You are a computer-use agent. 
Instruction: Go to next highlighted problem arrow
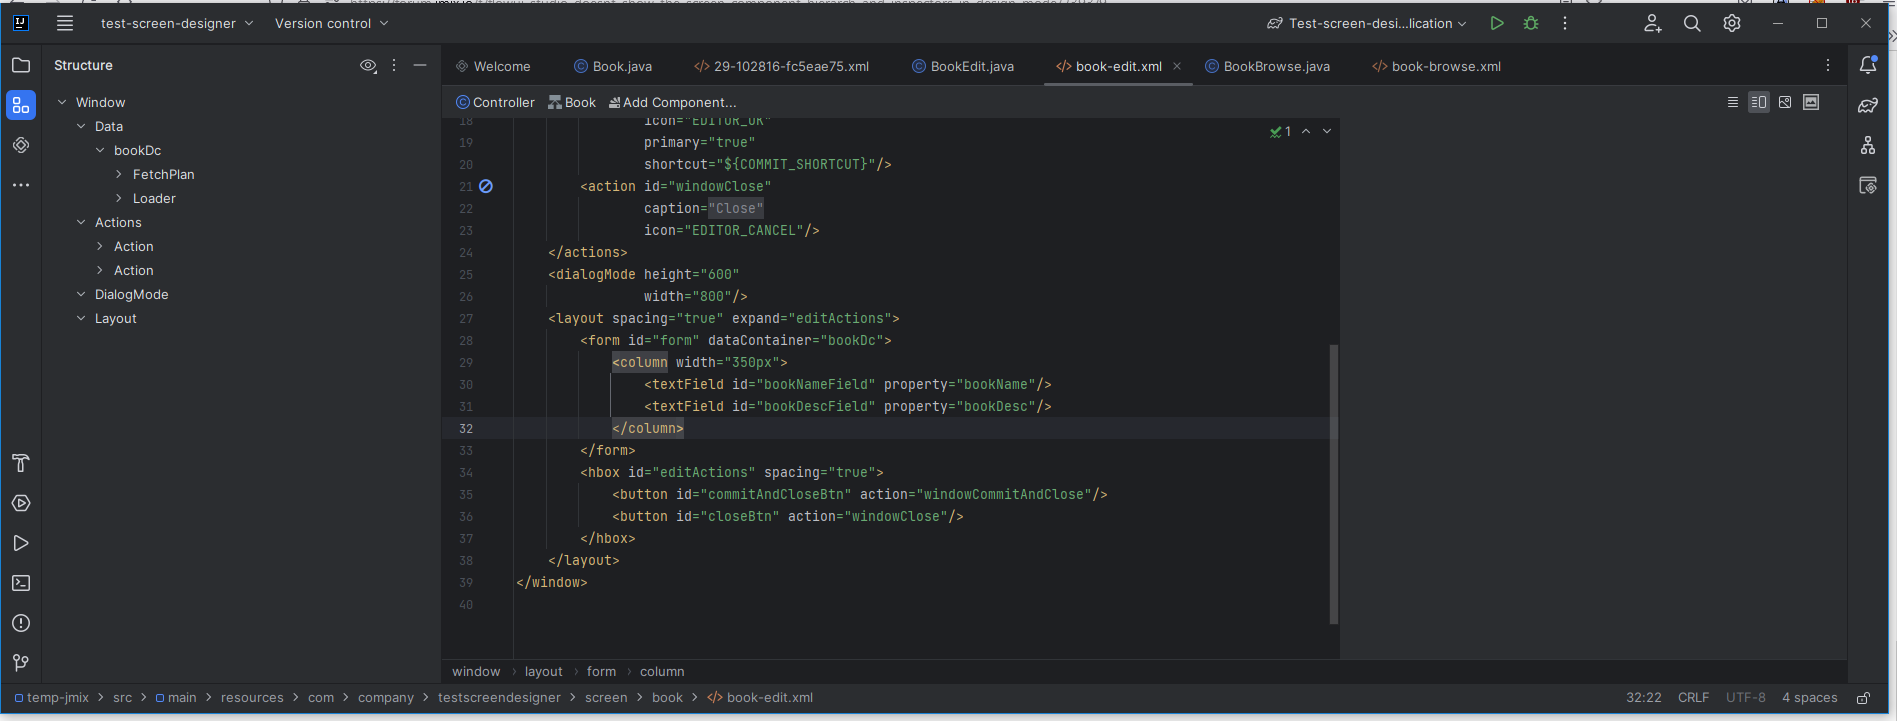coord(1327,131)
